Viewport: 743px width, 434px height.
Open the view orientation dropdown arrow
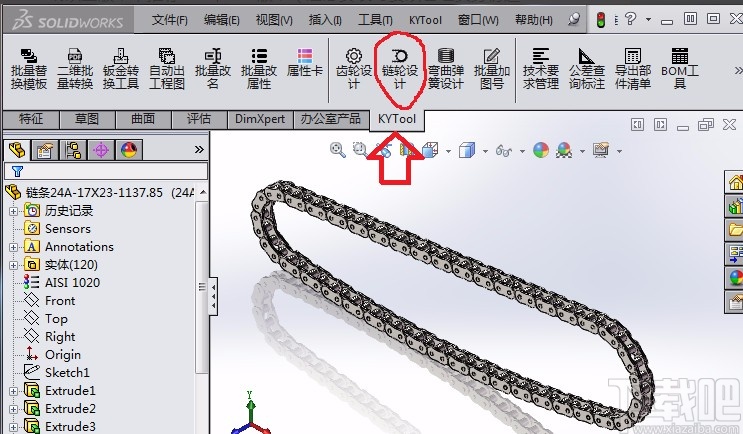click(448, 152)
